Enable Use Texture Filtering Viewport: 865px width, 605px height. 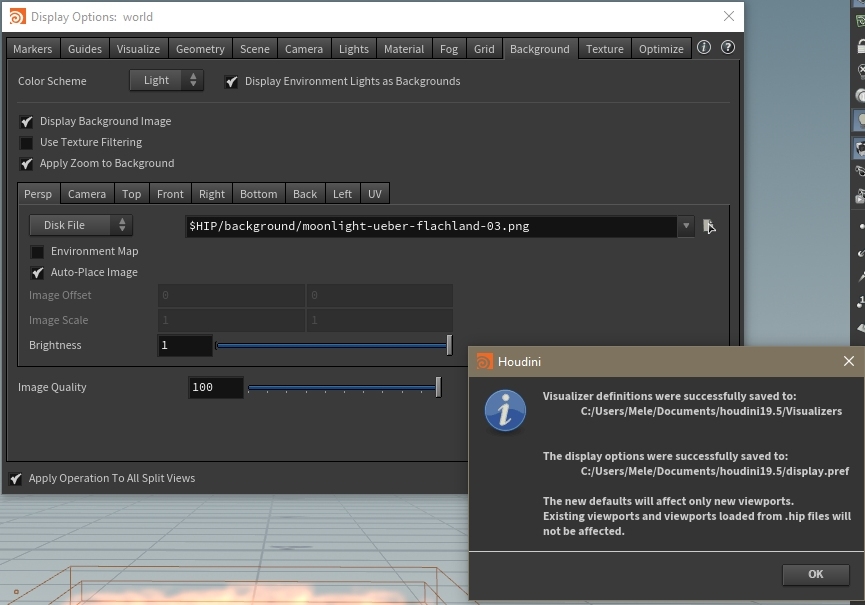[x=26, y=143]
